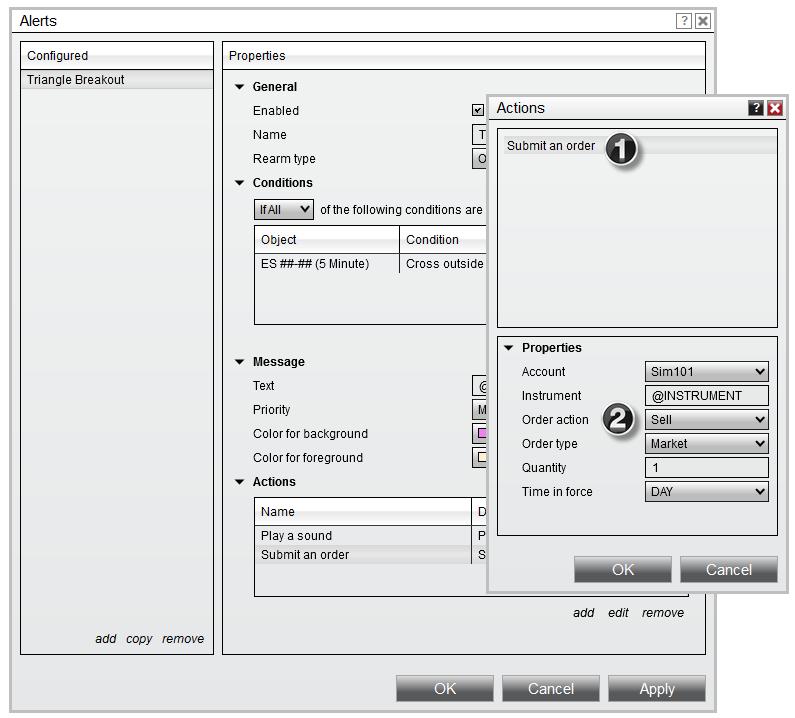Pick the Color for background swatch

click(x=481, y=434)
